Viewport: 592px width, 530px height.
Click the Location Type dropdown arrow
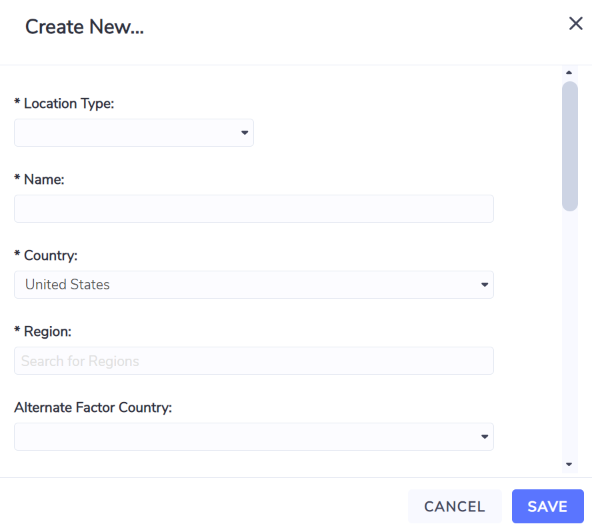pos(244,132)
